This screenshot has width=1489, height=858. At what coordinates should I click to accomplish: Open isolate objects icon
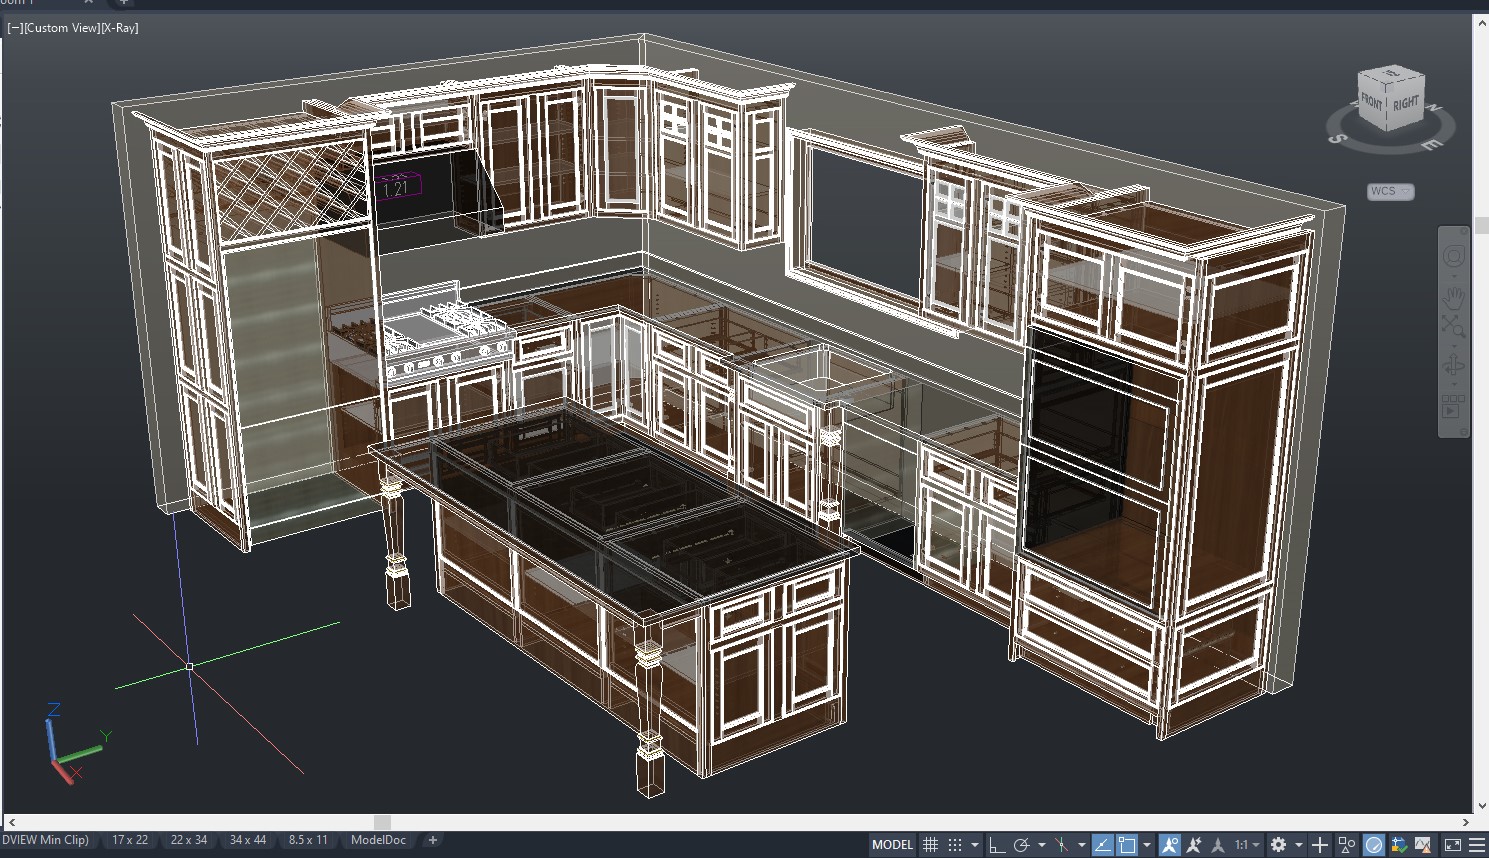click(x=1347, y=845)
